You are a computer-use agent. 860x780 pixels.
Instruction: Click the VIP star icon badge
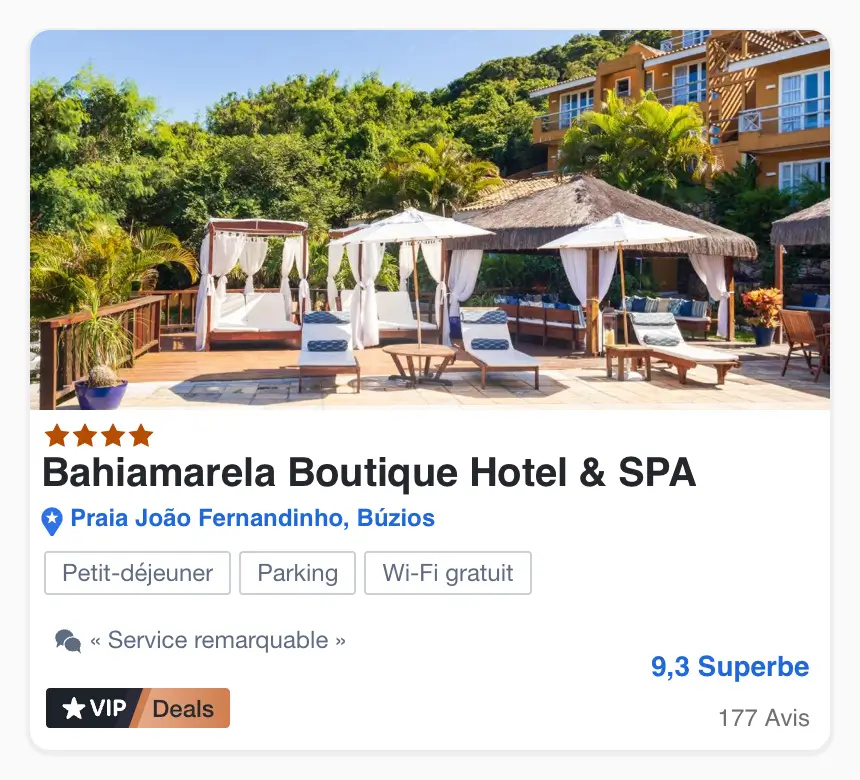[x=73, y=708]
